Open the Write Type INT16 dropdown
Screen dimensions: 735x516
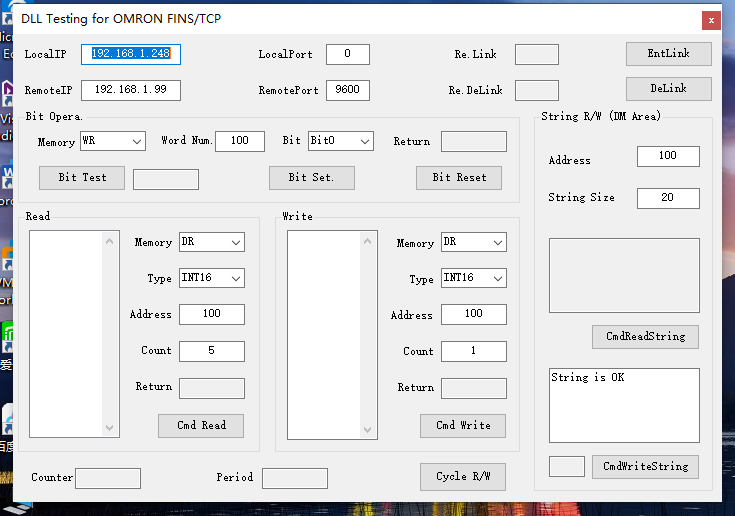coord(474,278)
